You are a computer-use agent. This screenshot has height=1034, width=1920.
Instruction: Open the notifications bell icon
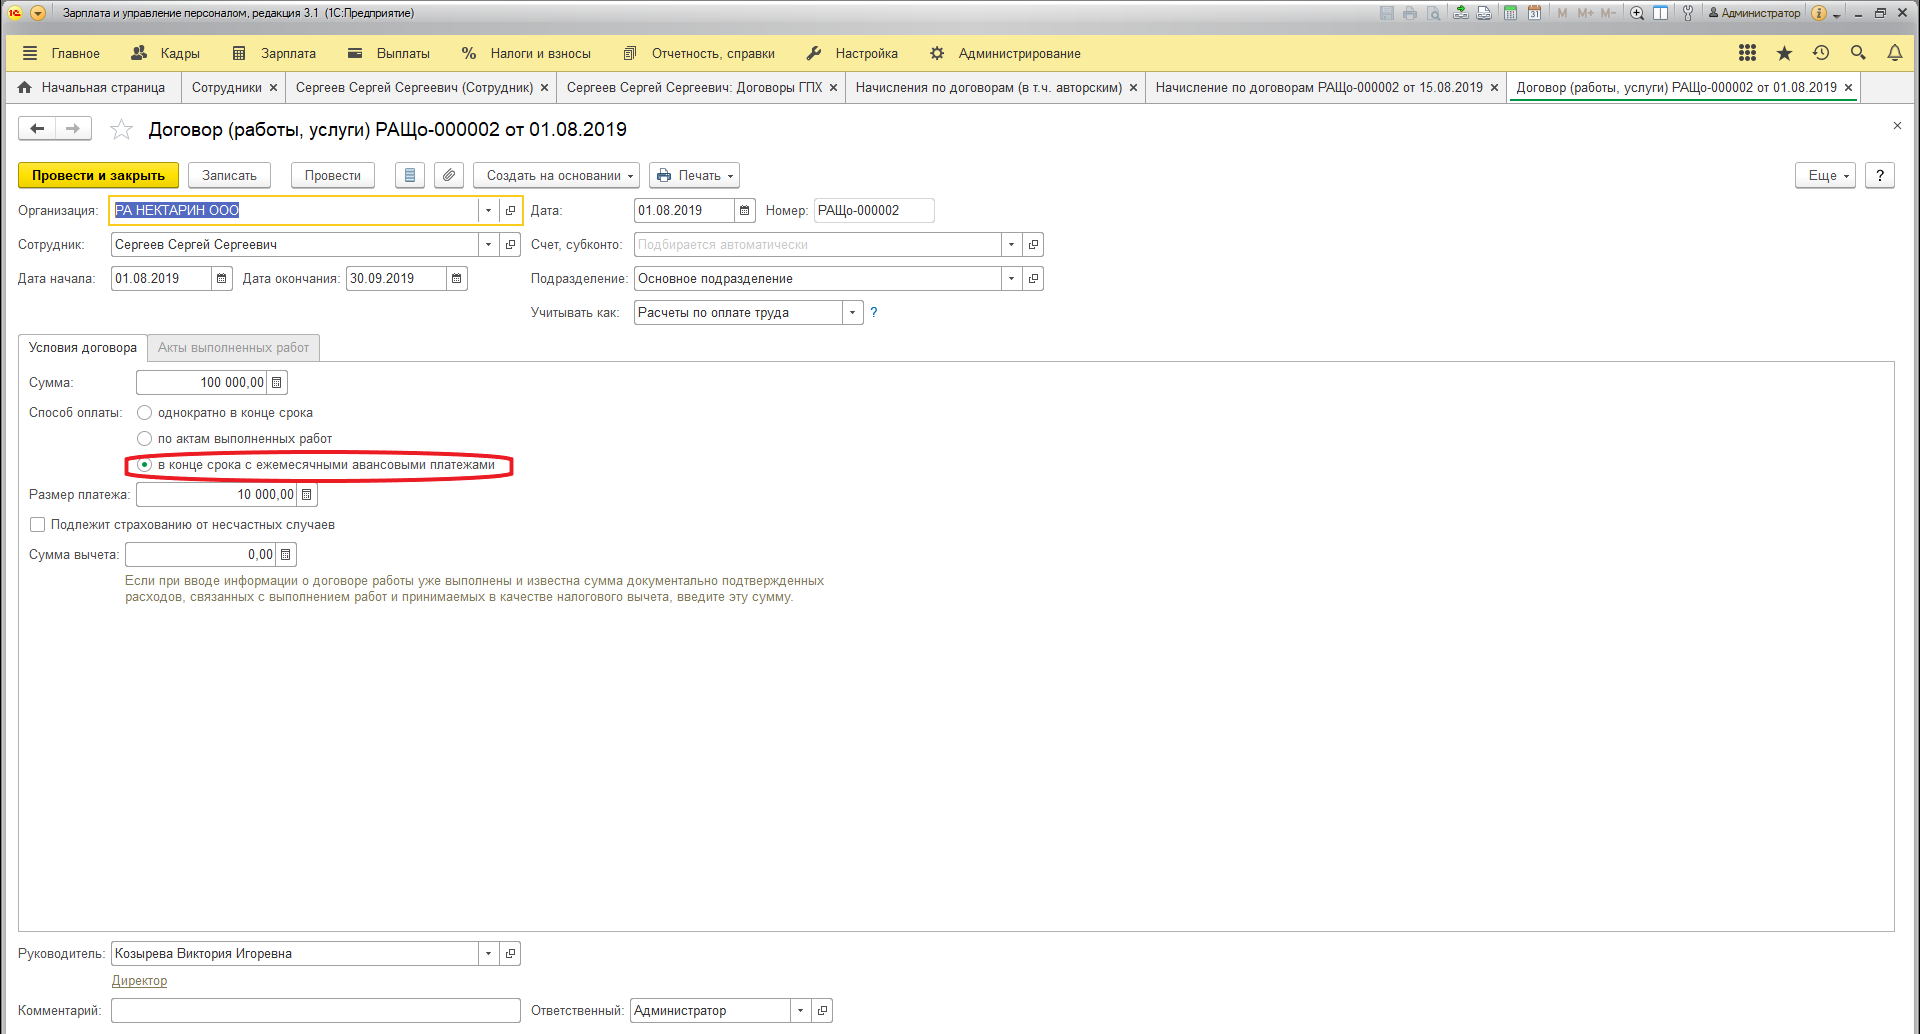tap(1894, 53)
